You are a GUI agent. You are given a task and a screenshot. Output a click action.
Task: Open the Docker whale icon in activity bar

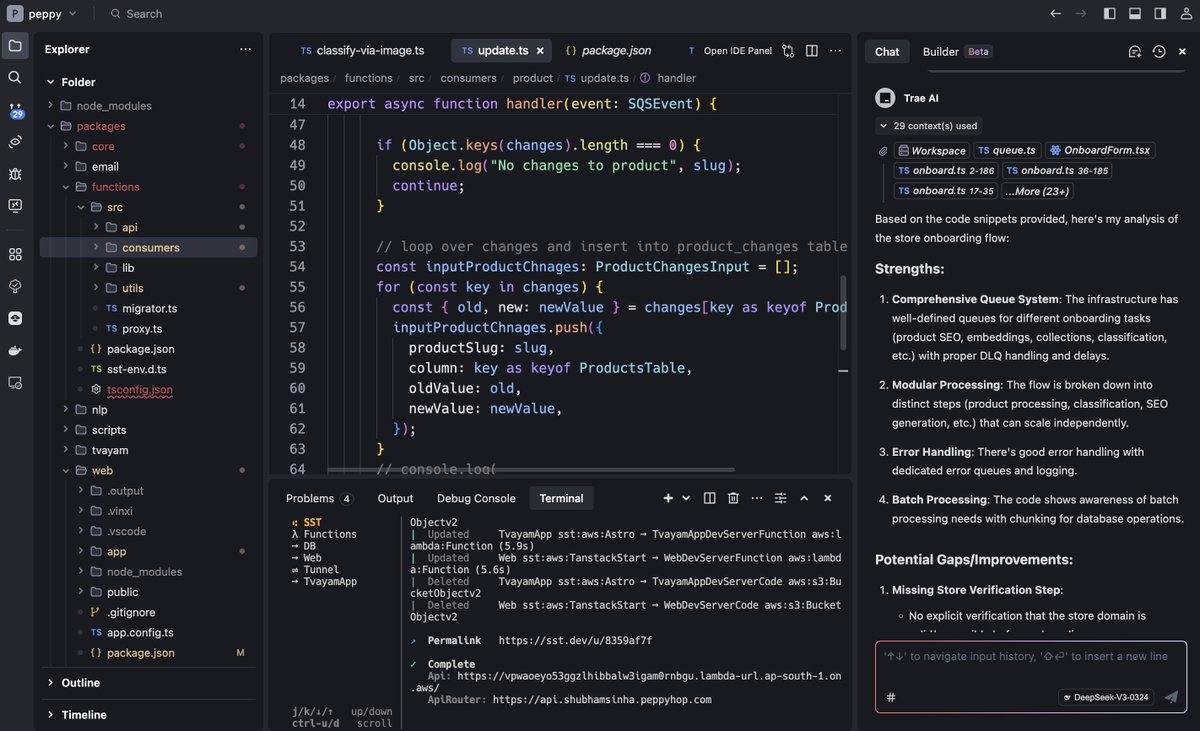[x=15, y=350]
